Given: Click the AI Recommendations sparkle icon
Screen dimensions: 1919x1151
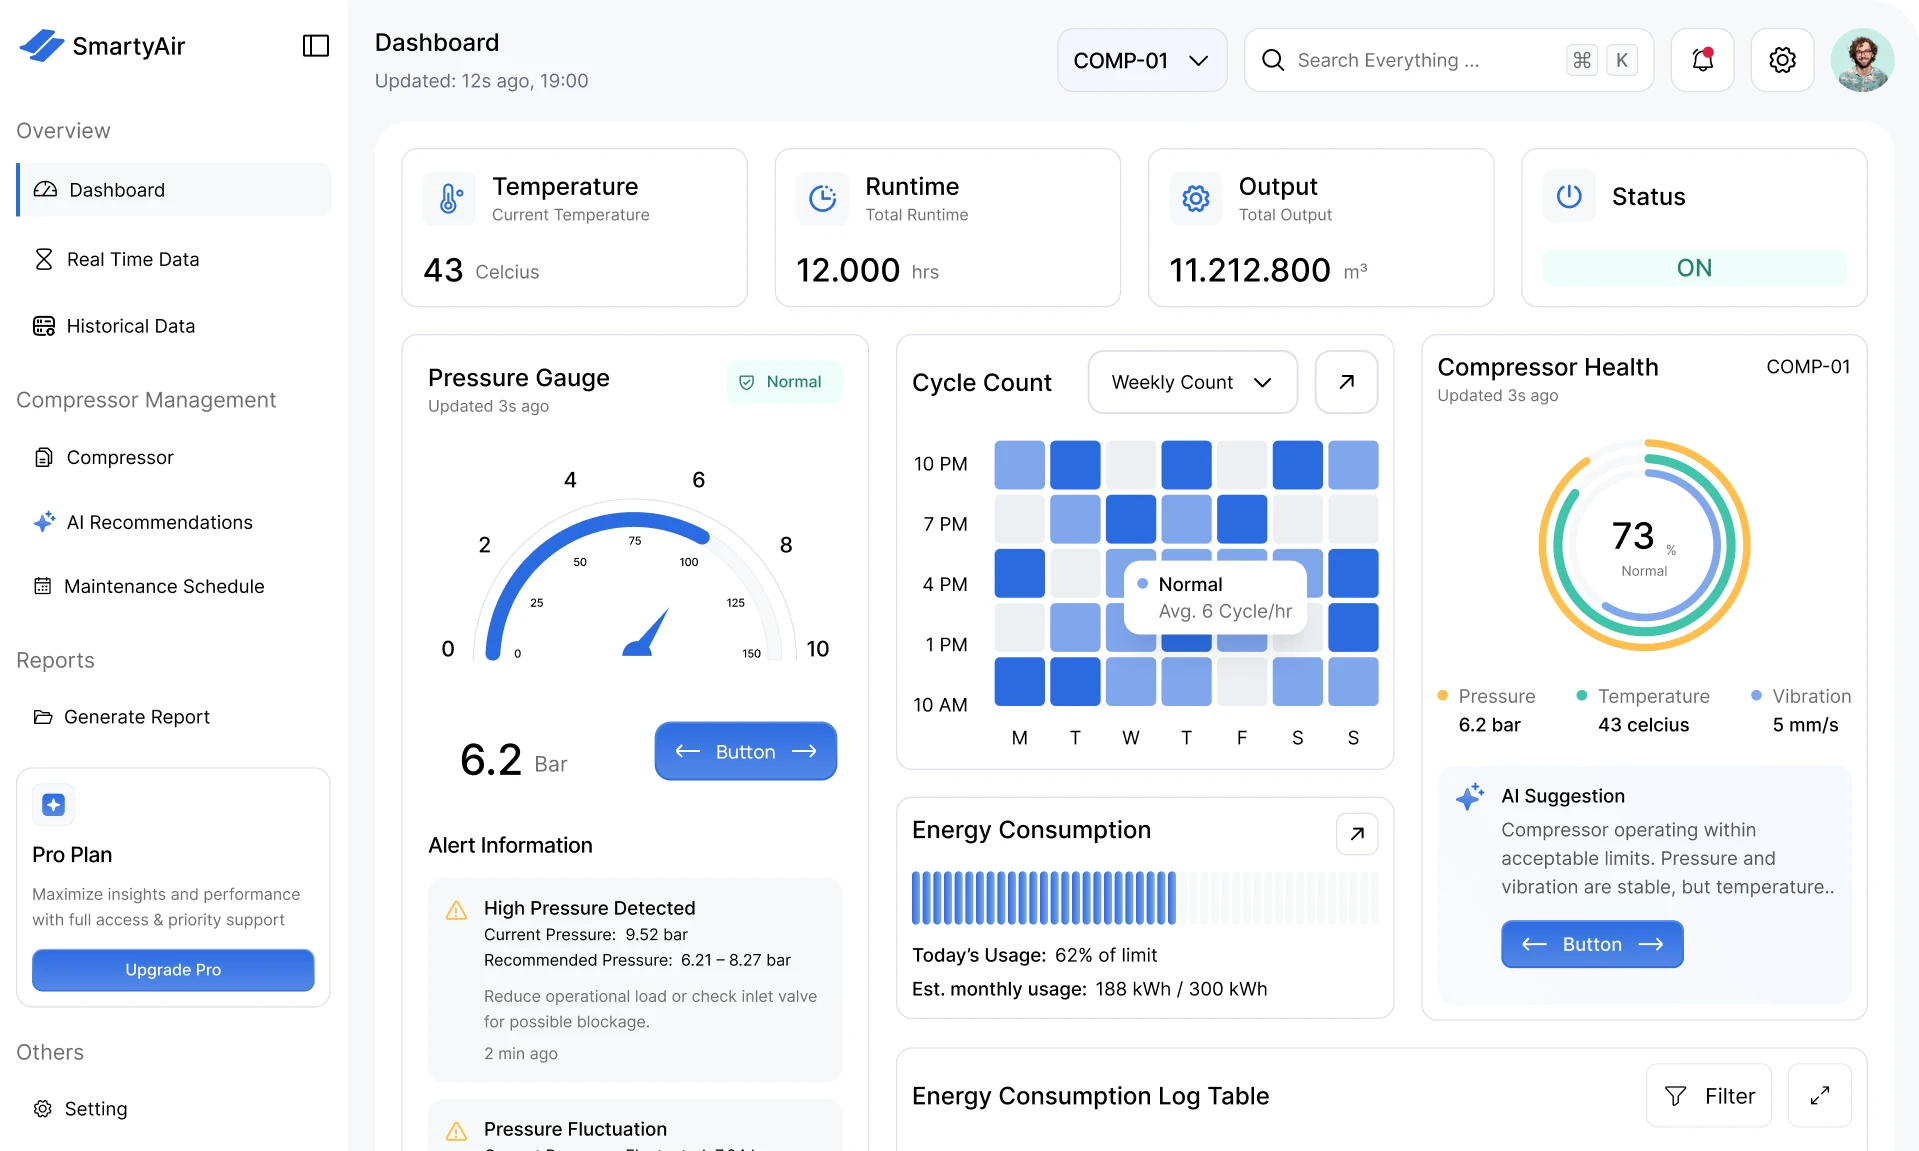Looking at the screenshot, I should 43,521.
